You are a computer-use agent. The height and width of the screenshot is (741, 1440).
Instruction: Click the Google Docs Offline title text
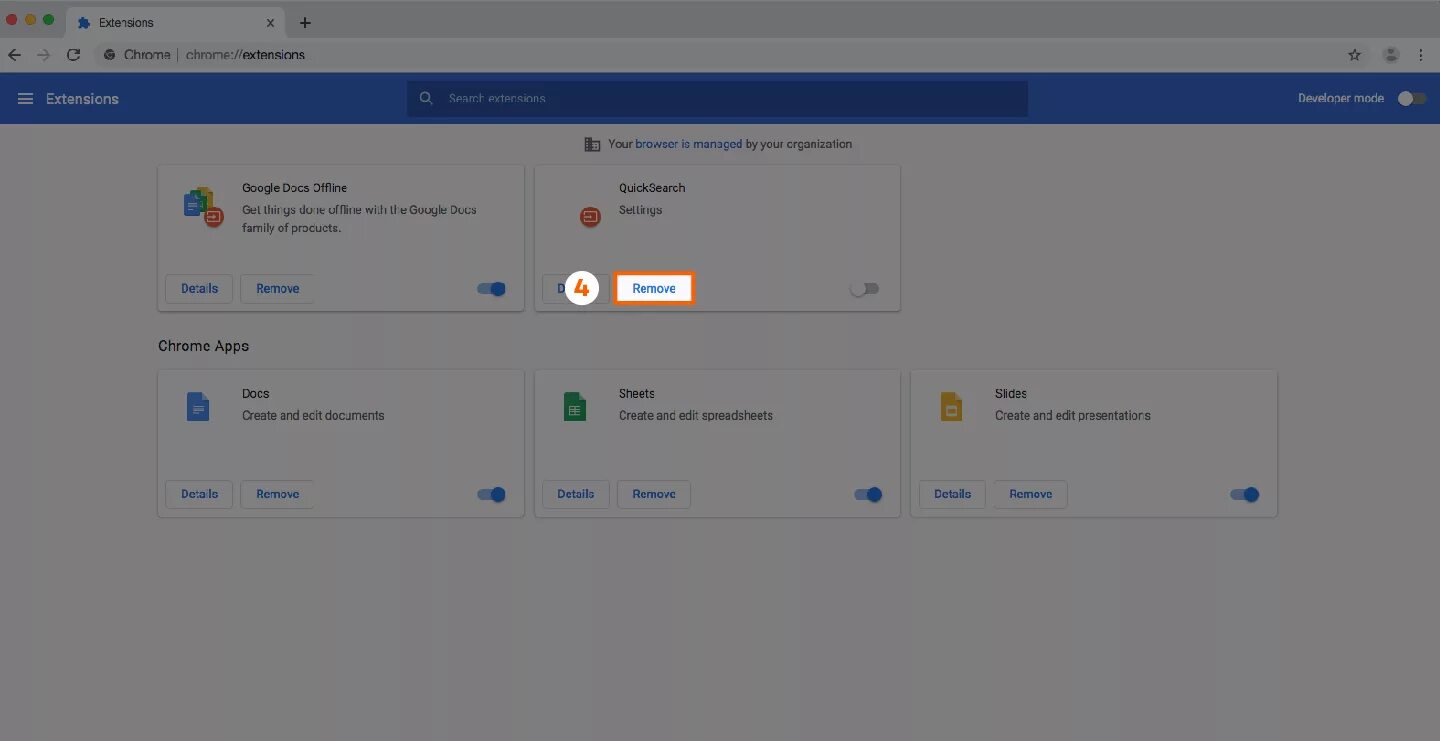(x=294, y=188)
